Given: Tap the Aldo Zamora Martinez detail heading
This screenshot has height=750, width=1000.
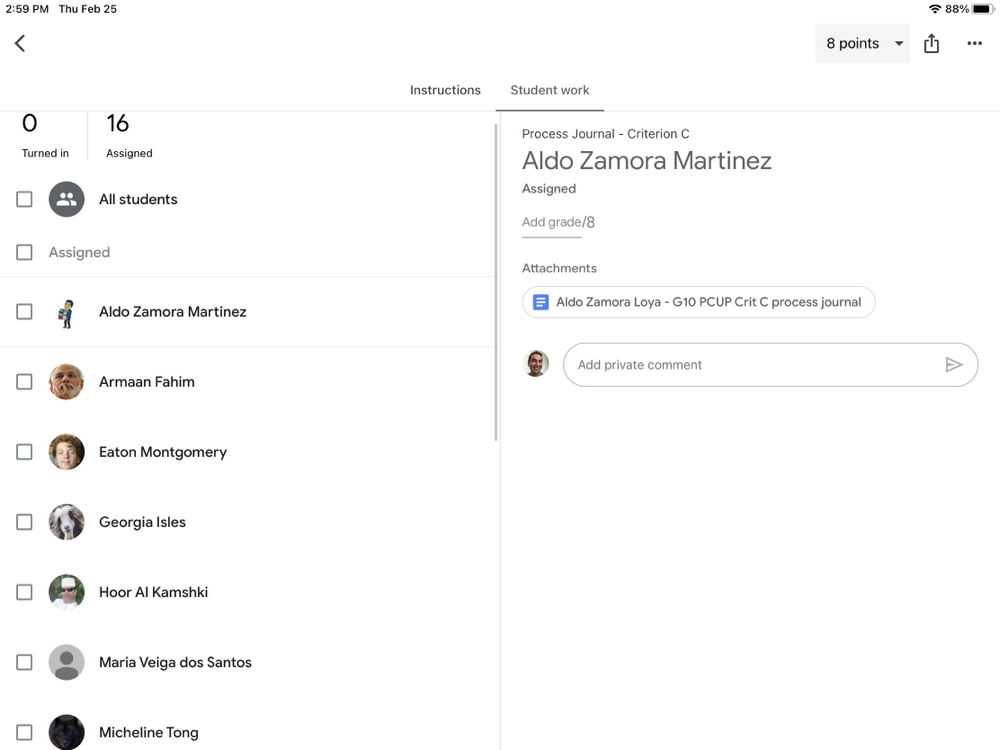Looking at the screenshot, I should click(x=647, y=161).
